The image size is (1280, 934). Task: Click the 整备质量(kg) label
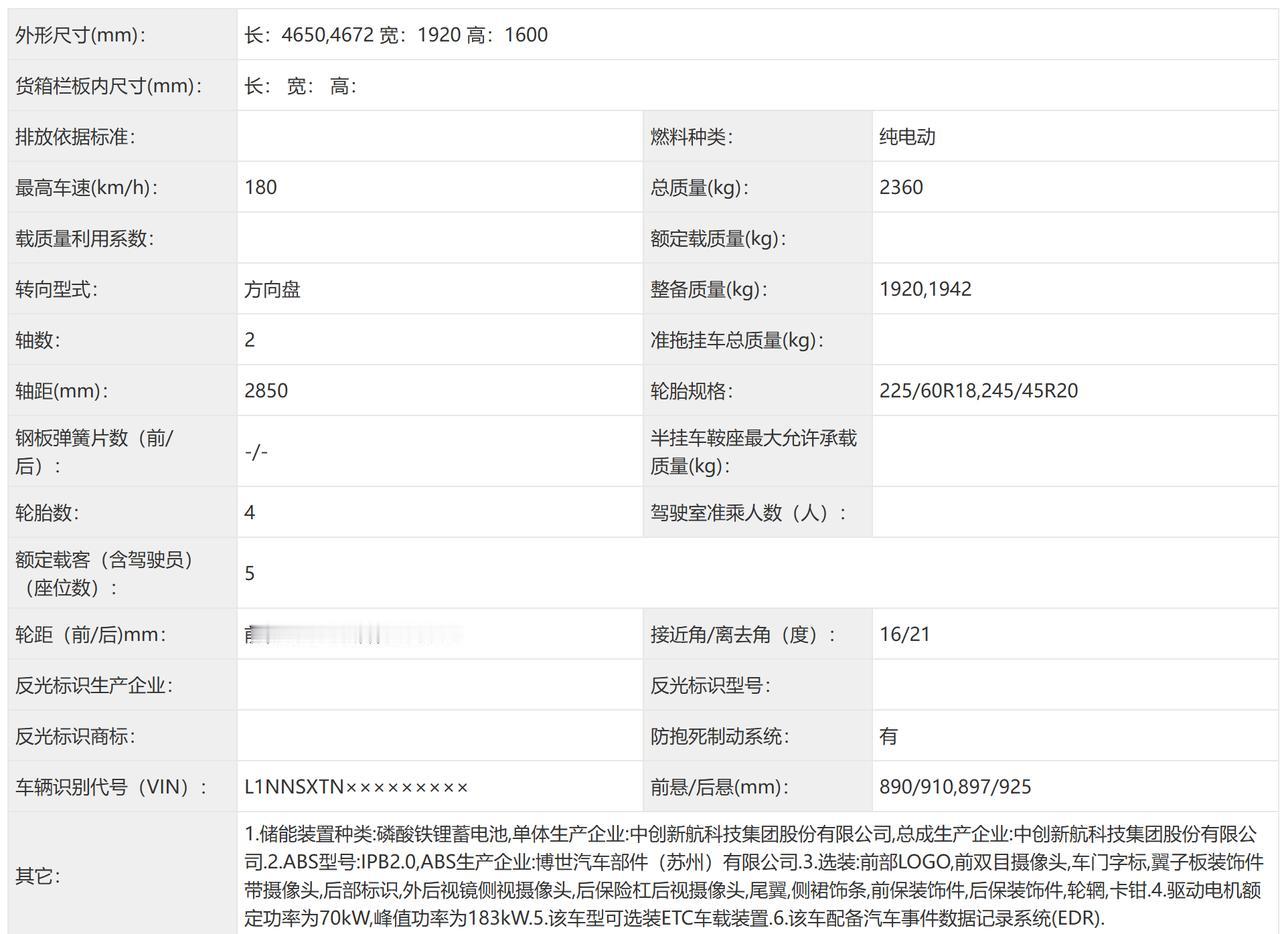click(709, 289)
